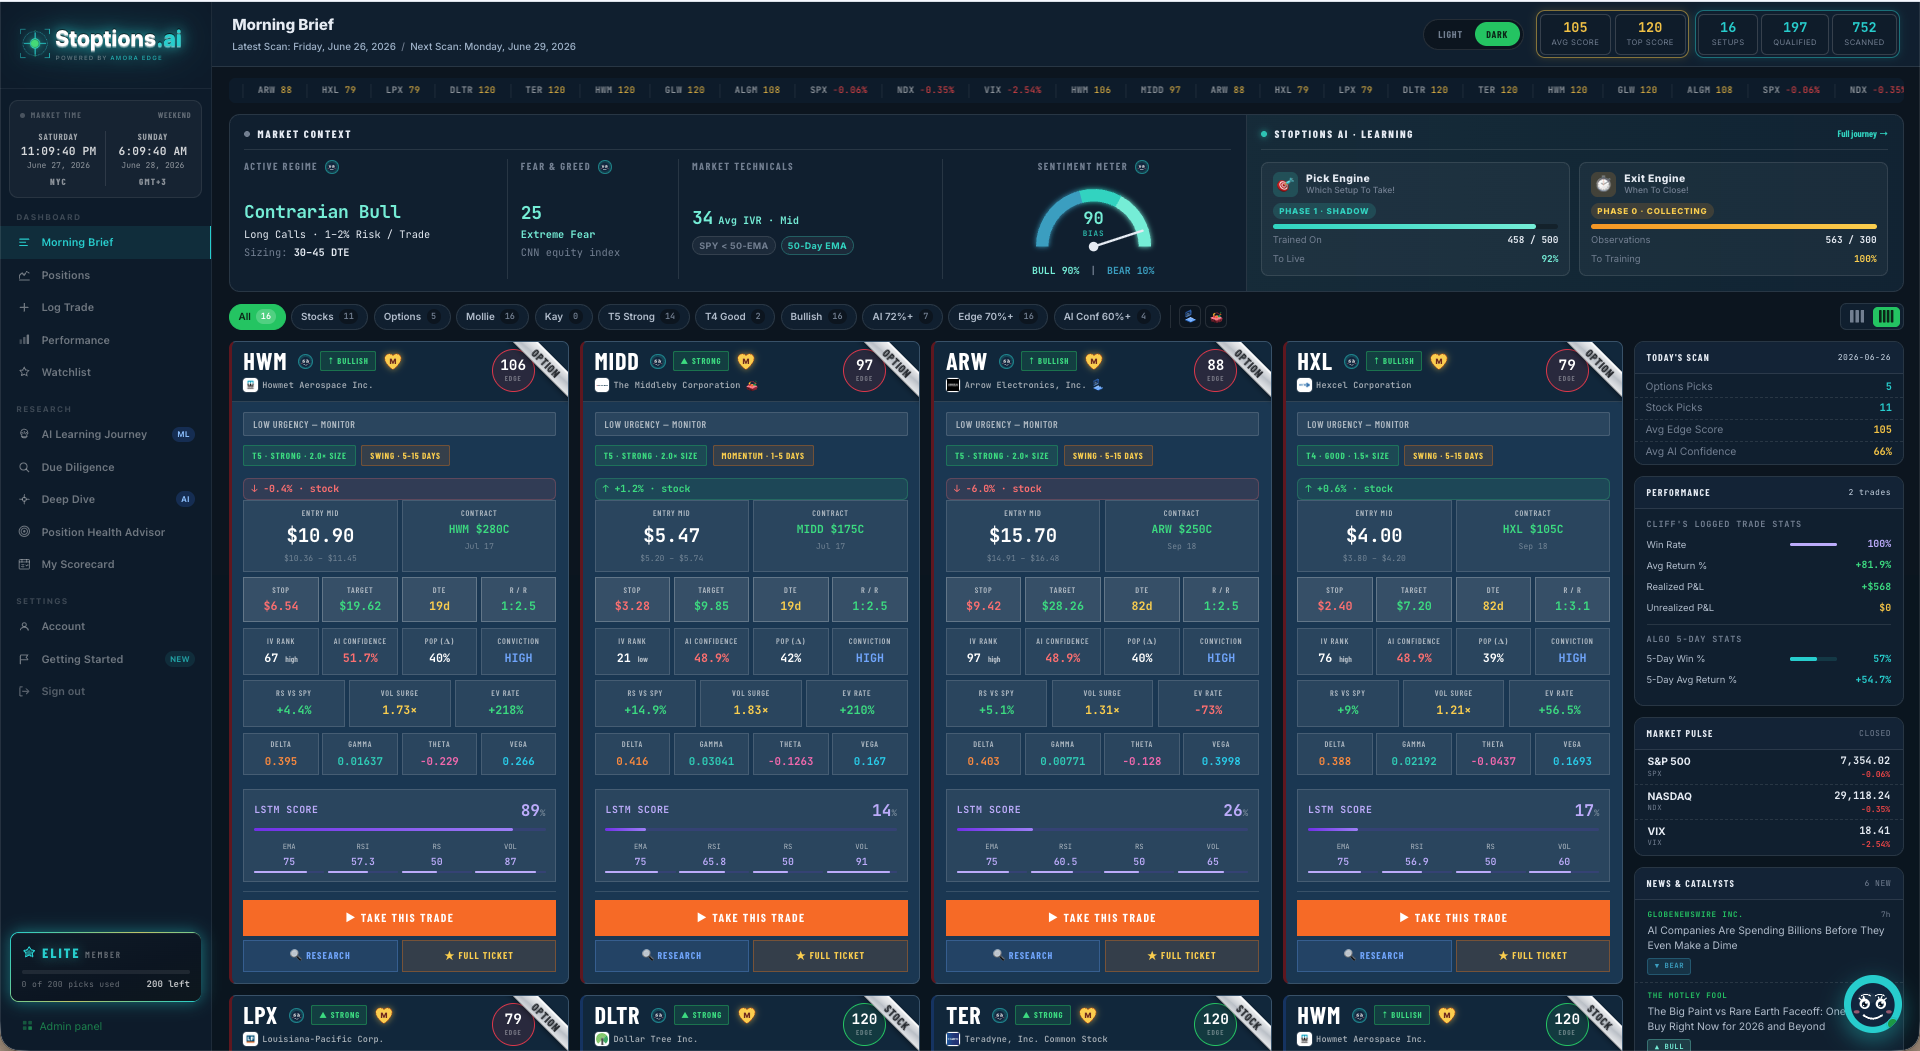Click the info icon beside Active Regime
The image size is (1920, 1051).
pos(332,167)
